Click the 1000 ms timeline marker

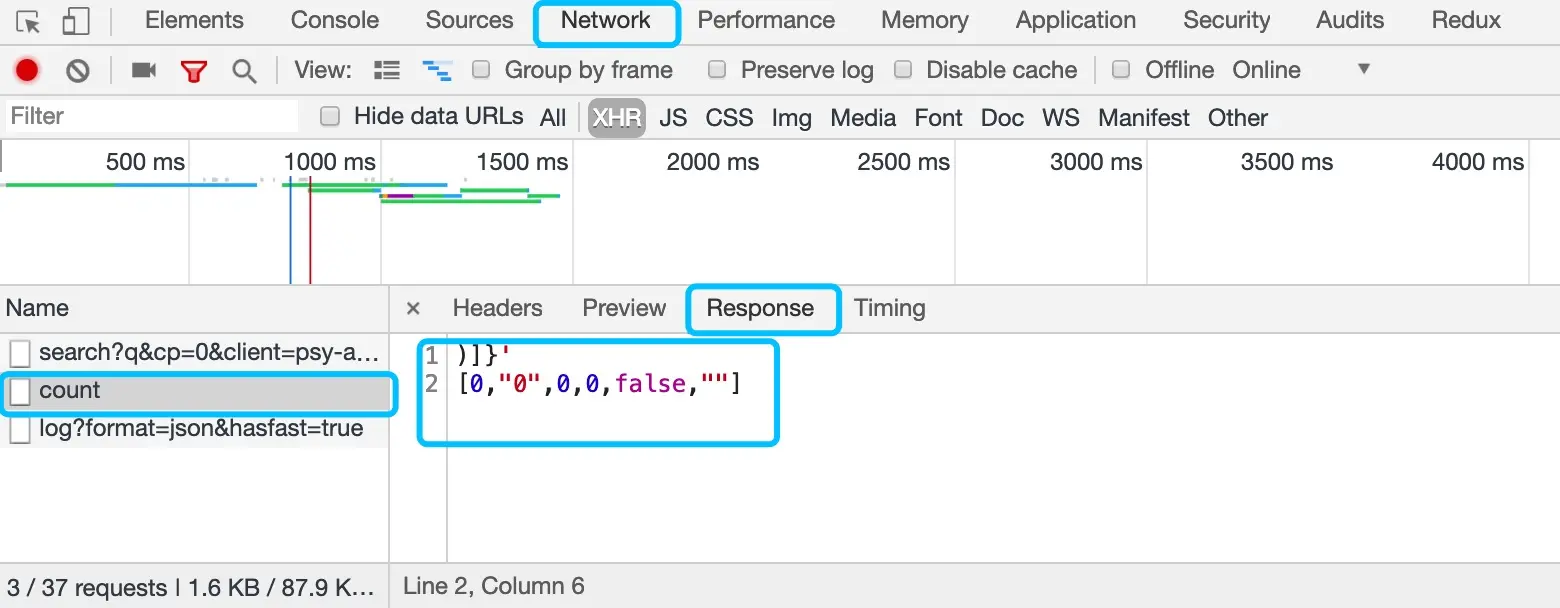pyautogui.click(x=330, y=162)
